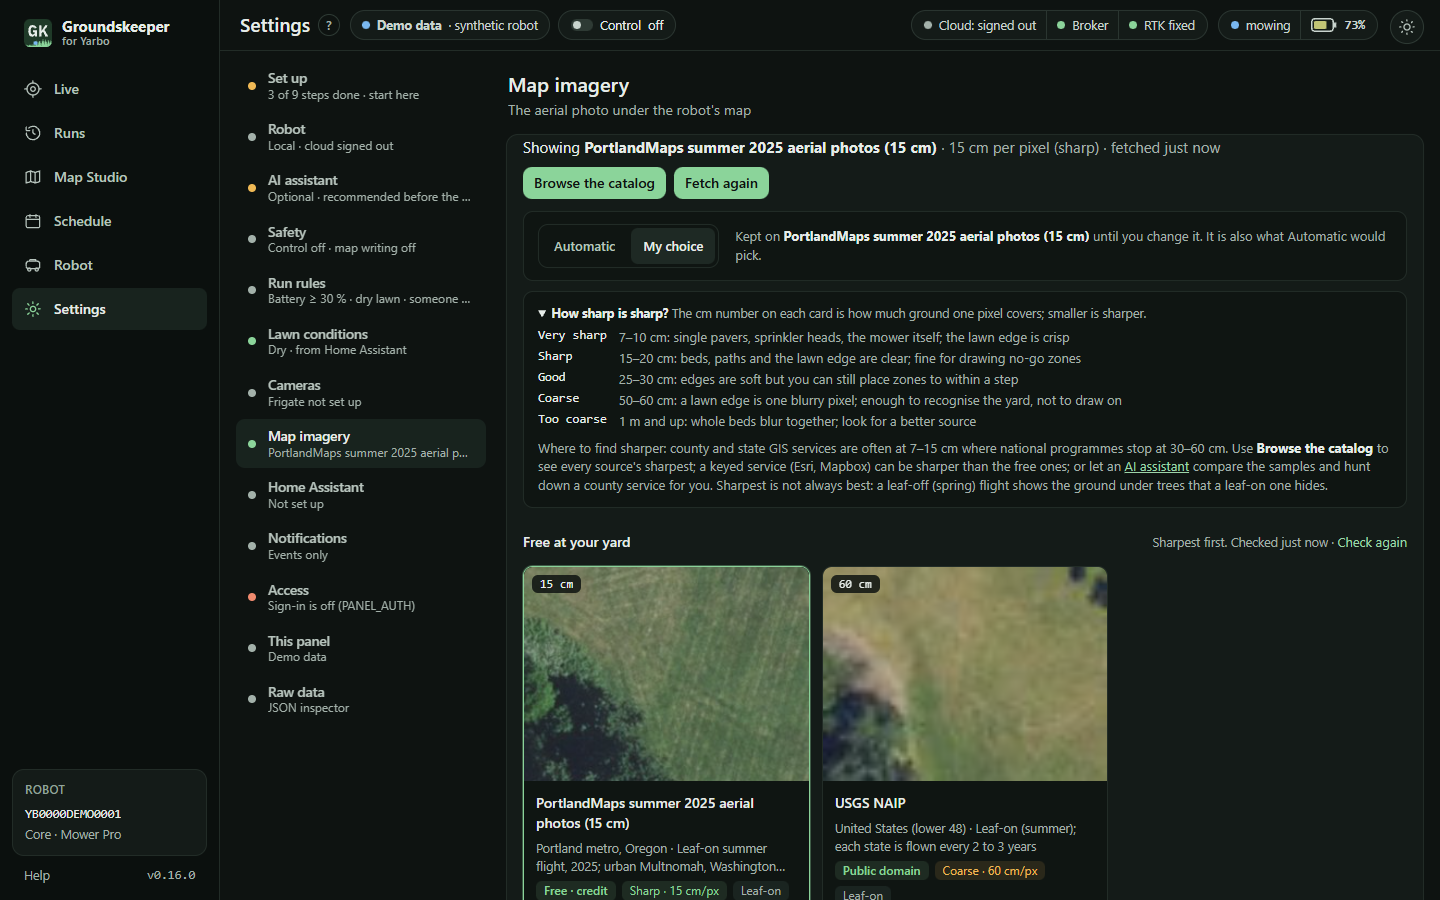This screenshot has width=1440, height=900.
Task: Open the Runs history icon
Action: point(33,133)
